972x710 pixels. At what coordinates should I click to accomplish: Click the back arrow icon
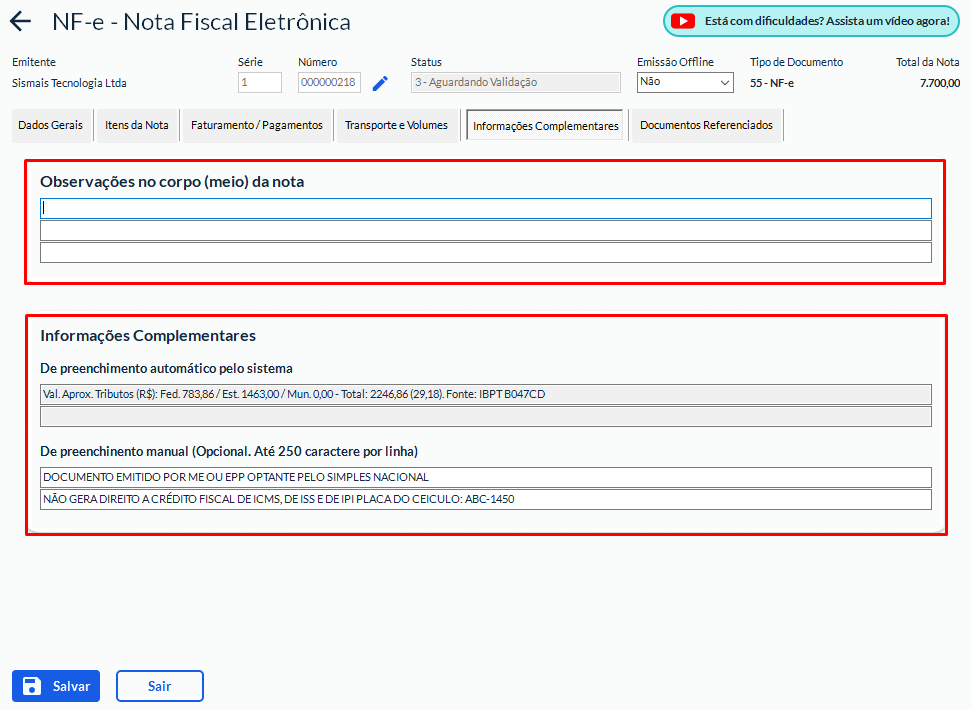[20, 22]
